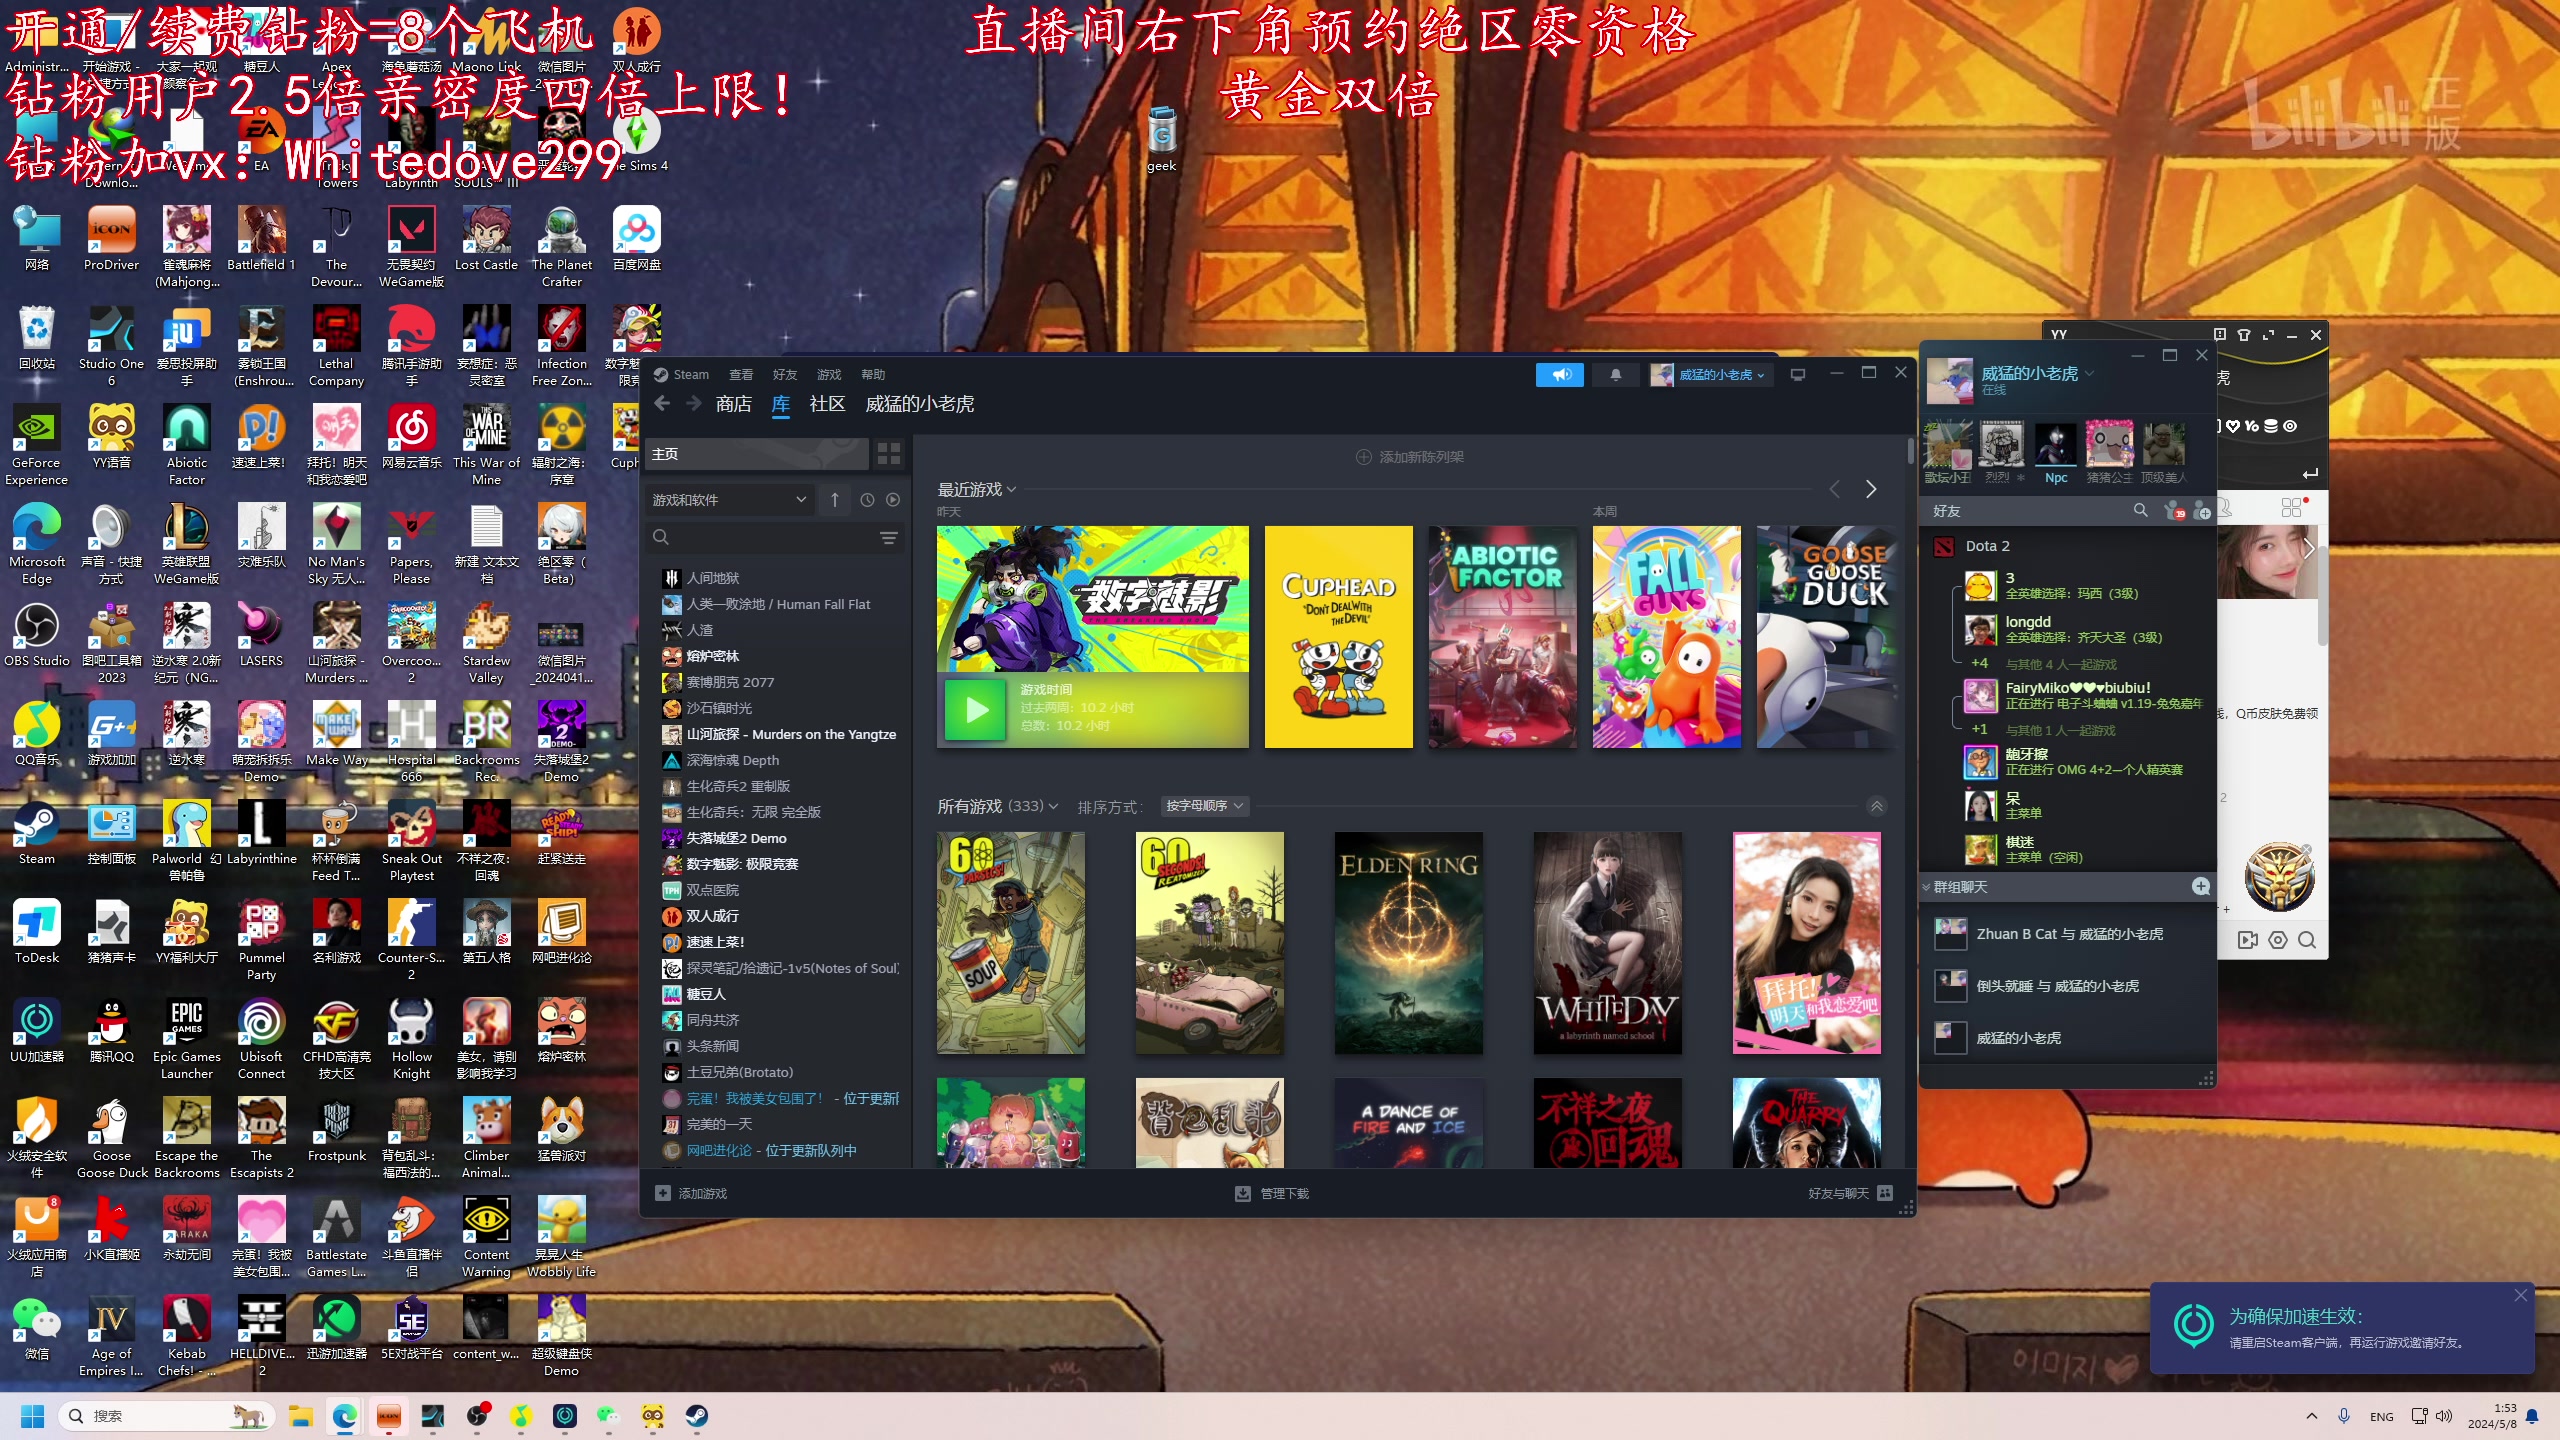Expand the 游戏和软件 filter dropdown

pos(729,500)
